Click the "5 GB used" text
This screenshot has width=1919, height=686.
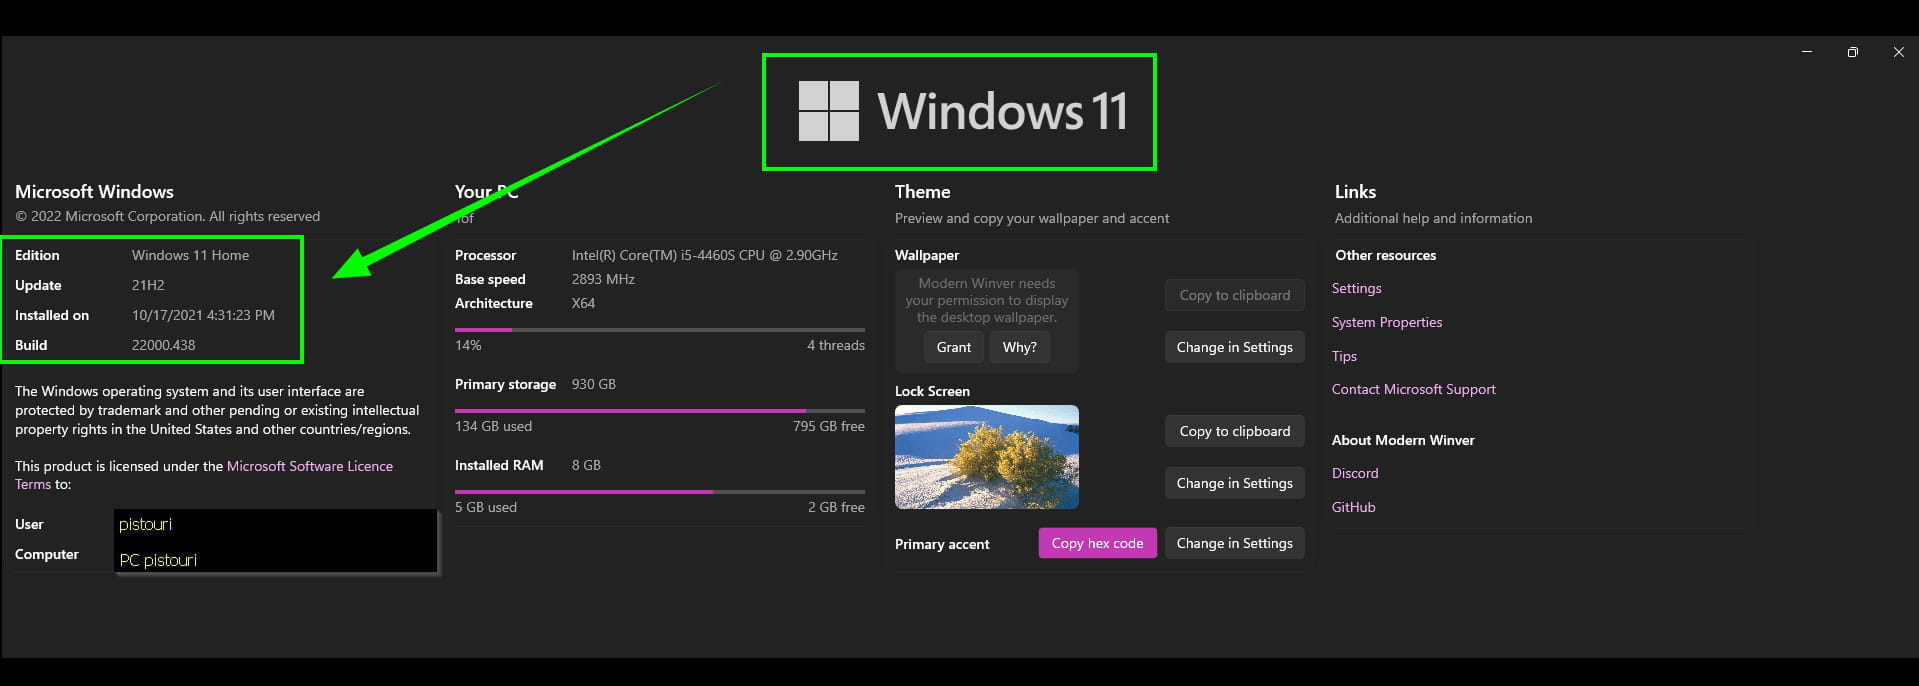point(486,507)
